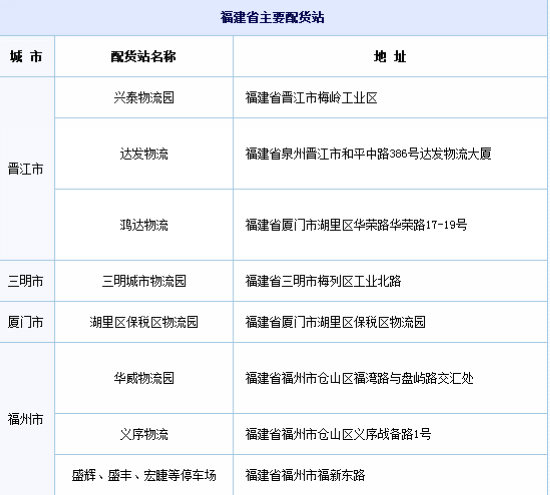The image size is (550, 495).
Task: Select the 配货站名称 column header
Action: (143, 56)
